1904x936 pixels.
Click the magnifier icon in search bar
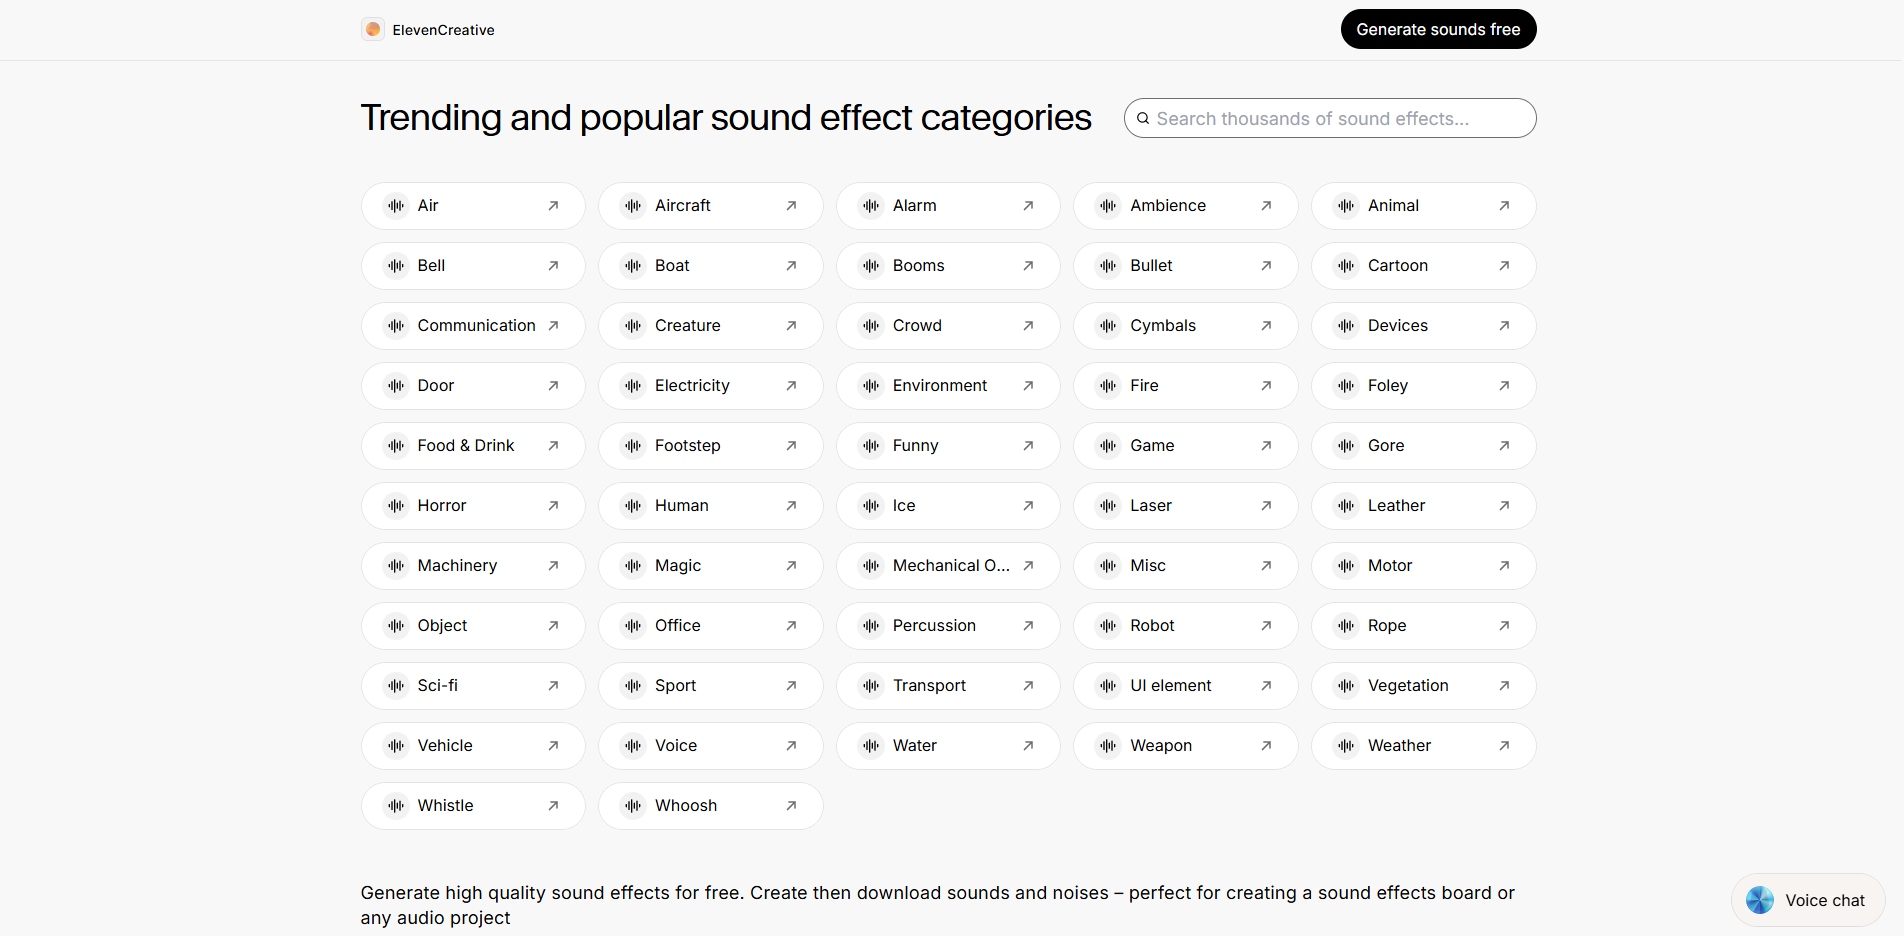point(1143,119)
